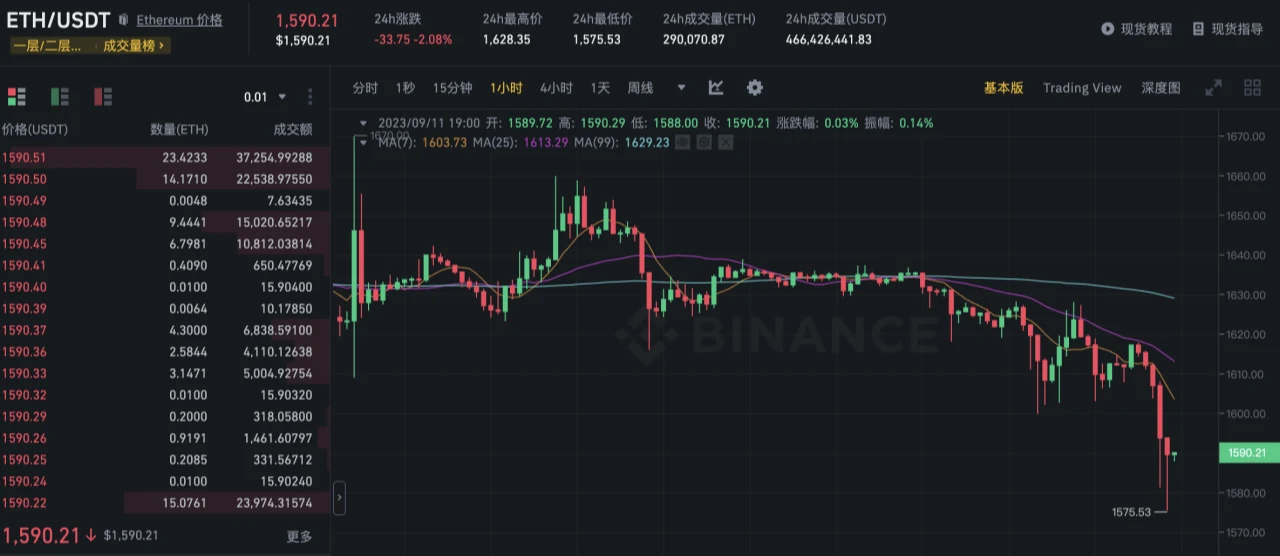Viewport: 1280px width, 556px height.
Task: Switch to the Trading View tab
Action: (1082, 88)
